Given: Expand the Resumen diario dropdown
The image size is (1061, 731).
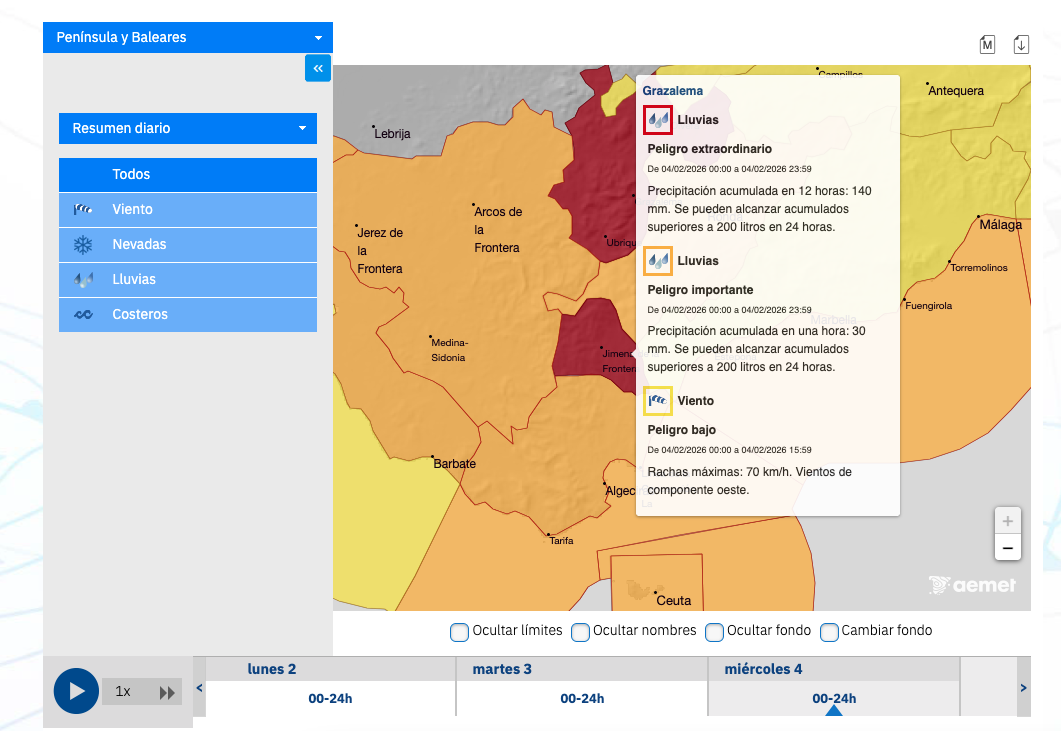Looking at the screenshot, I should (x=188, y=128).
